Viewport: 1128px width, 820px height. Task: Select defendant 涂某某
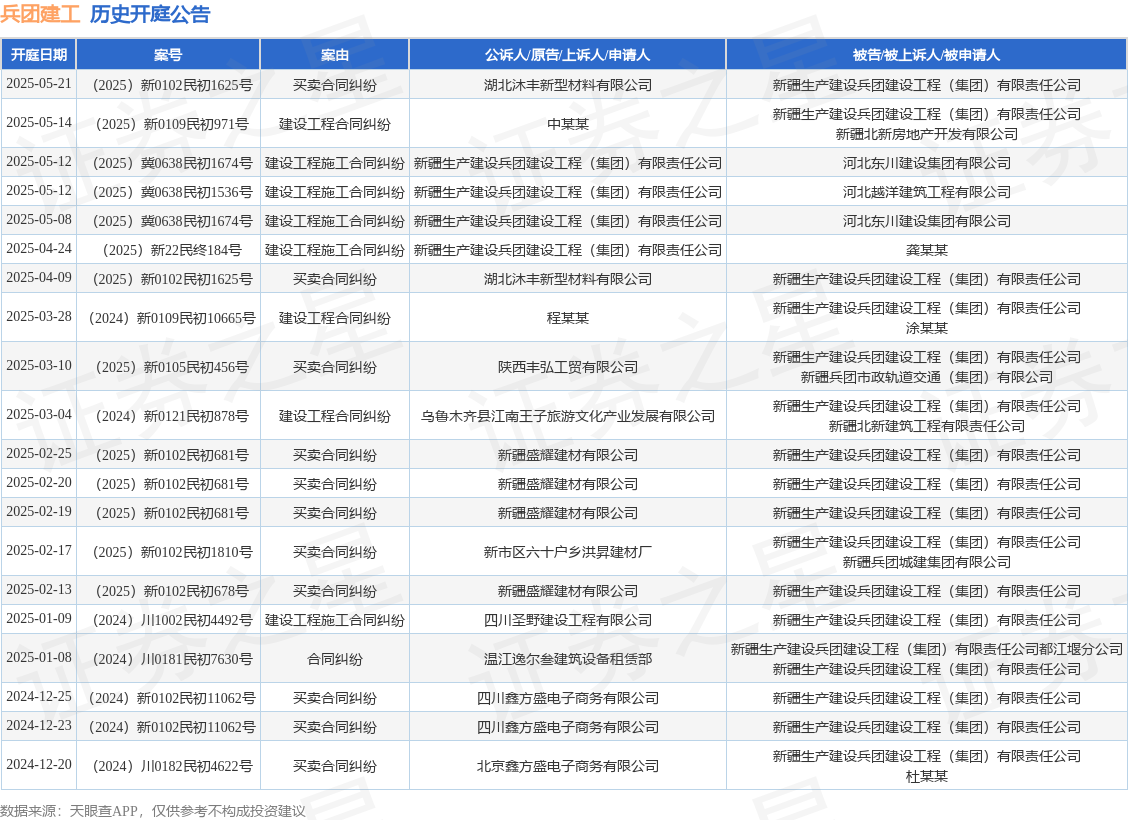[x=927, y=328]
